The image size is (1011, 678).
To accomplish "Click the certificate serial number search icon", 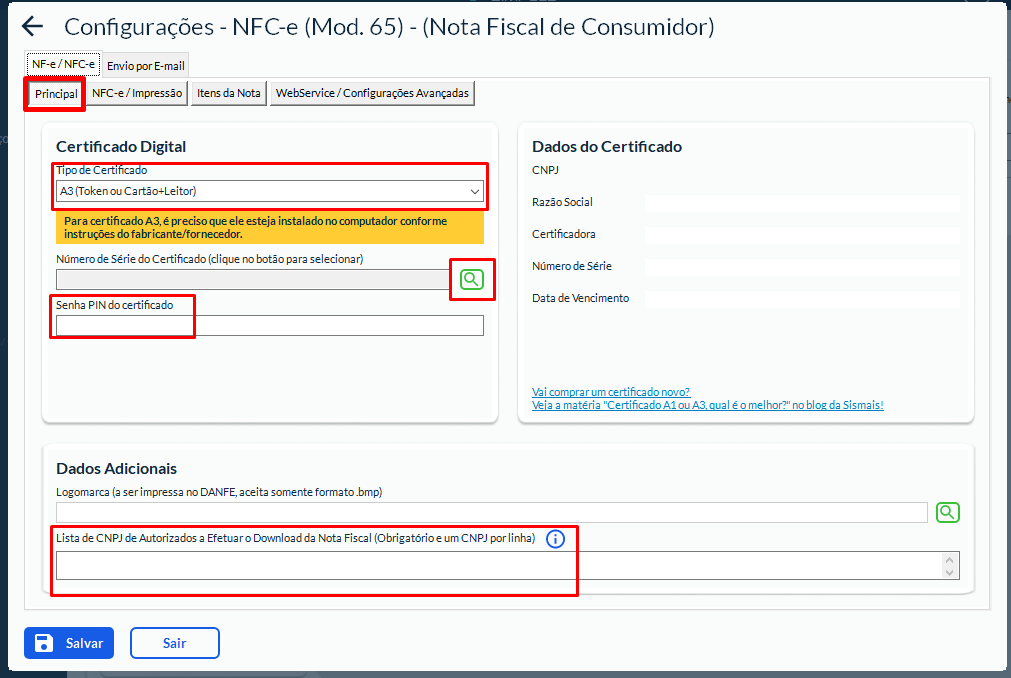I will tap(471, 280).
